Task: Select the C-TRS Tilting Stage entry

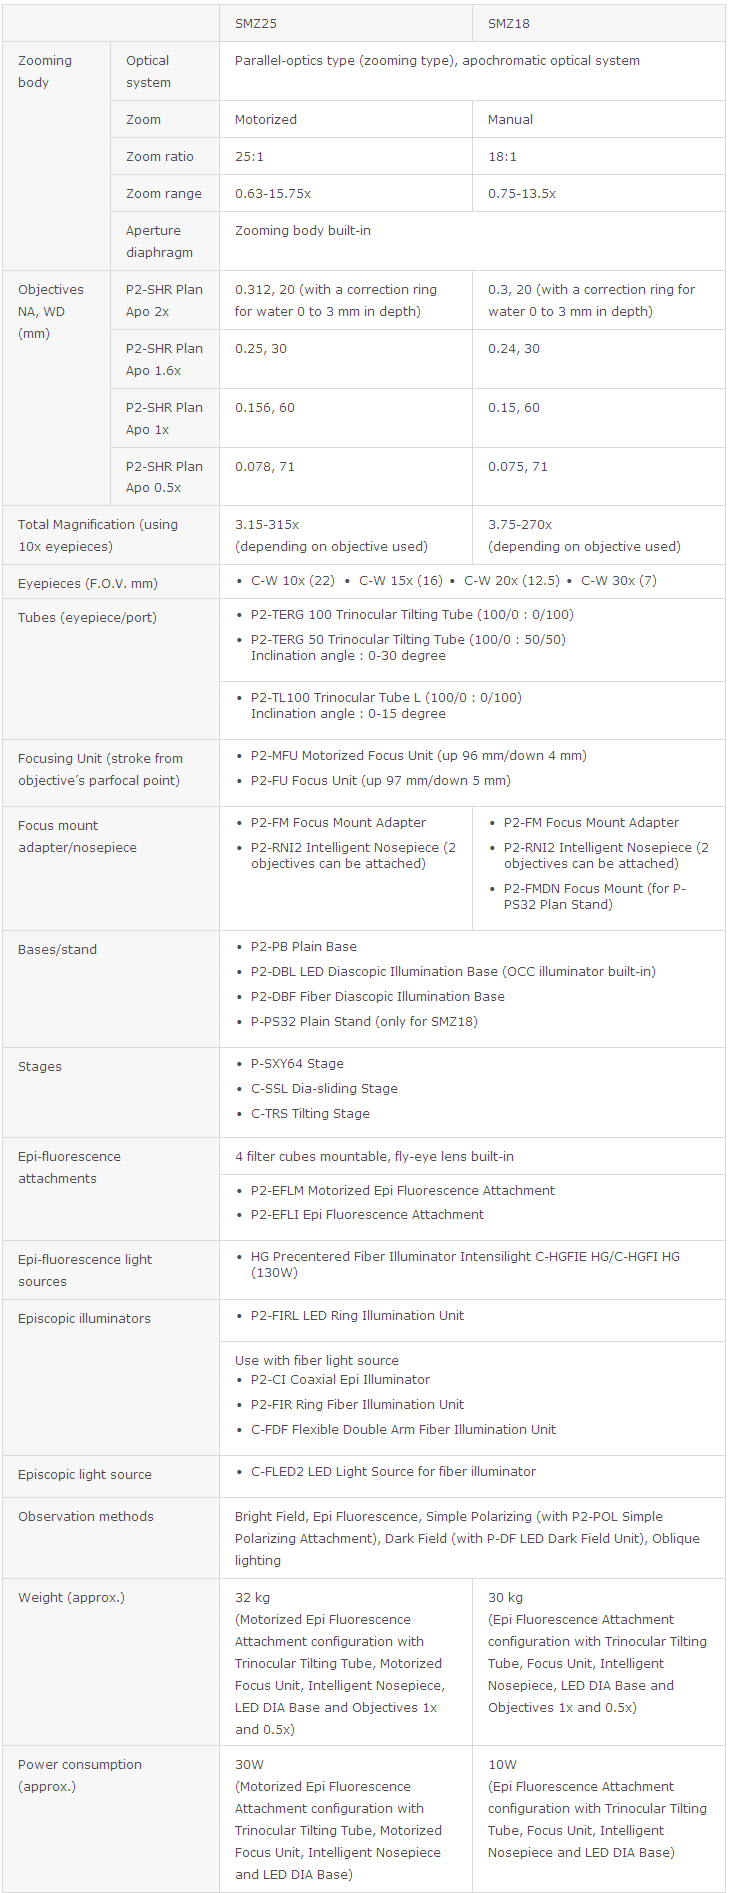Action: [x=310, y=1114]
